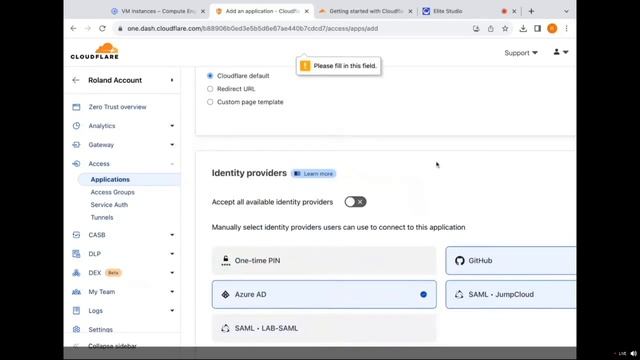This screenshot has height=360, width=640.
Task: Open the Chrome profile avatar
Action: point(552,28)
